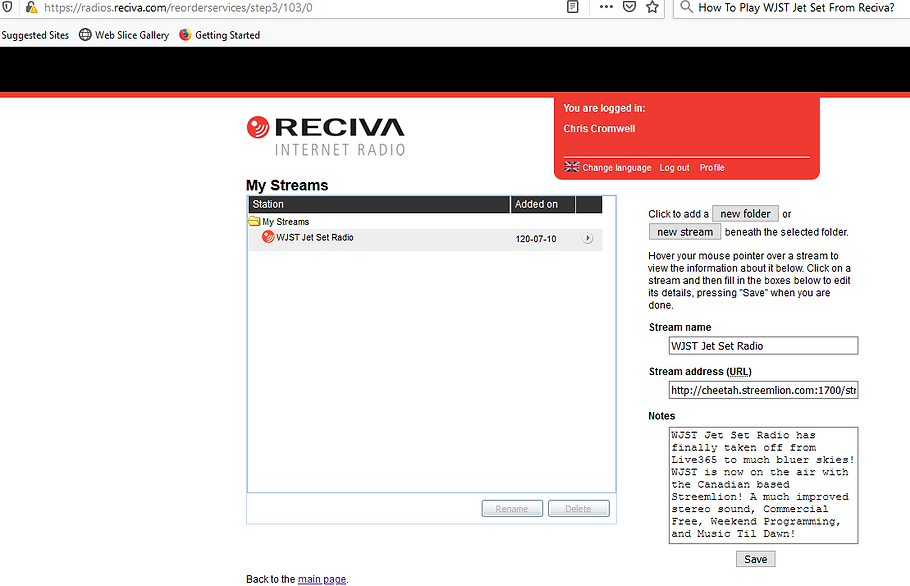Focus the Stream name input field
The image size is (910, 586).
coord(763,346)
